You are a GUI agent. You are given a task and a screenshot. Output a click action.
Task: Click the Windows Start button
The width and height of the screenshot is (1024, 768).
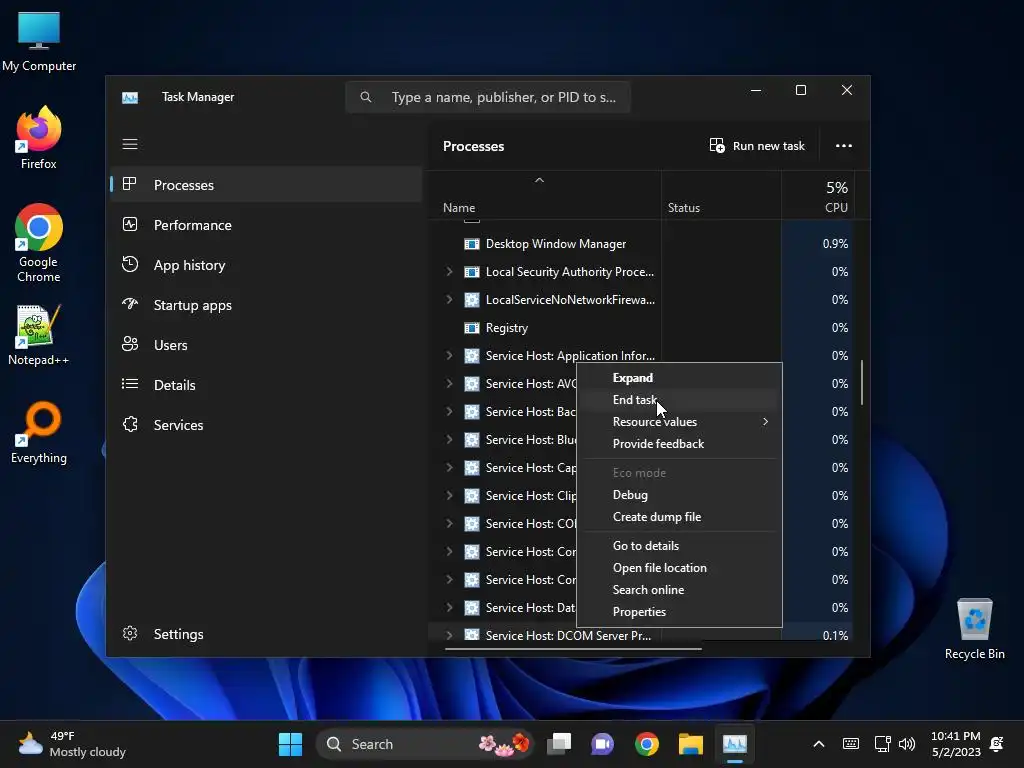[x=290, y=744]
